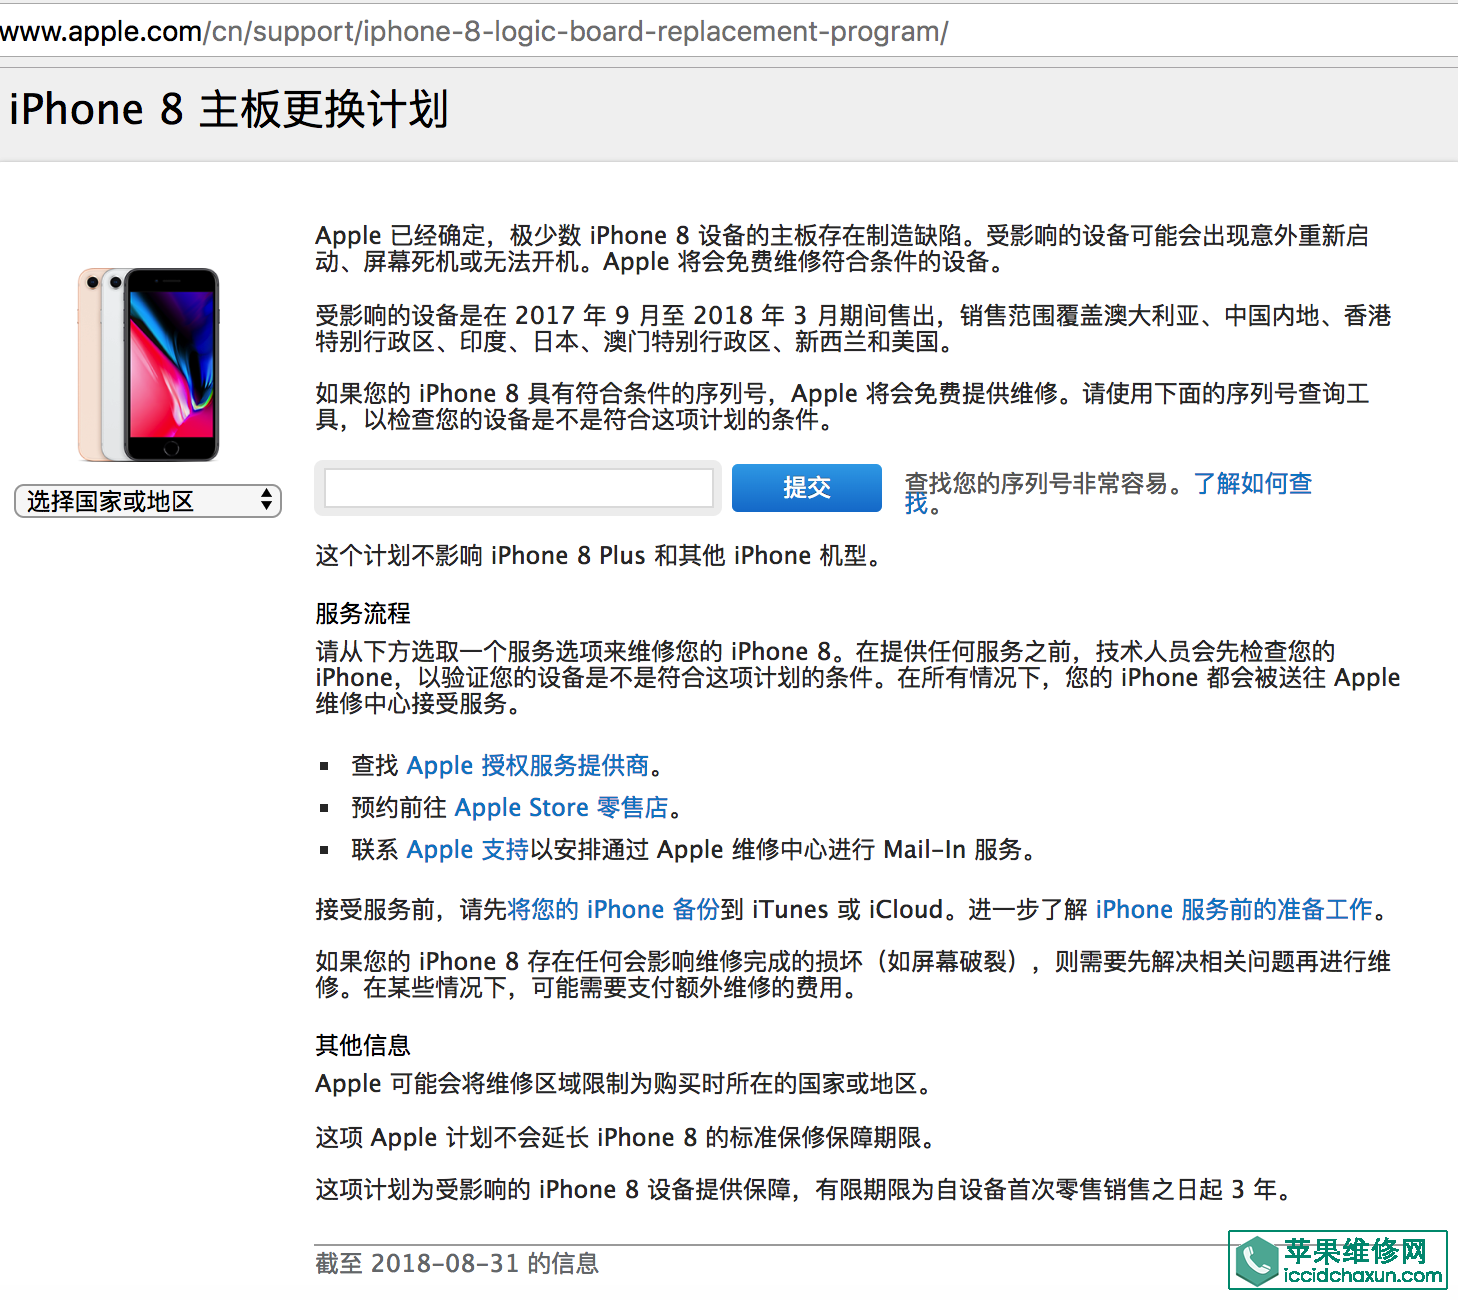Open Apple Store 零售店 link
The height and width of the screenshot is (1300, 1458).
(x=562, y=808)
